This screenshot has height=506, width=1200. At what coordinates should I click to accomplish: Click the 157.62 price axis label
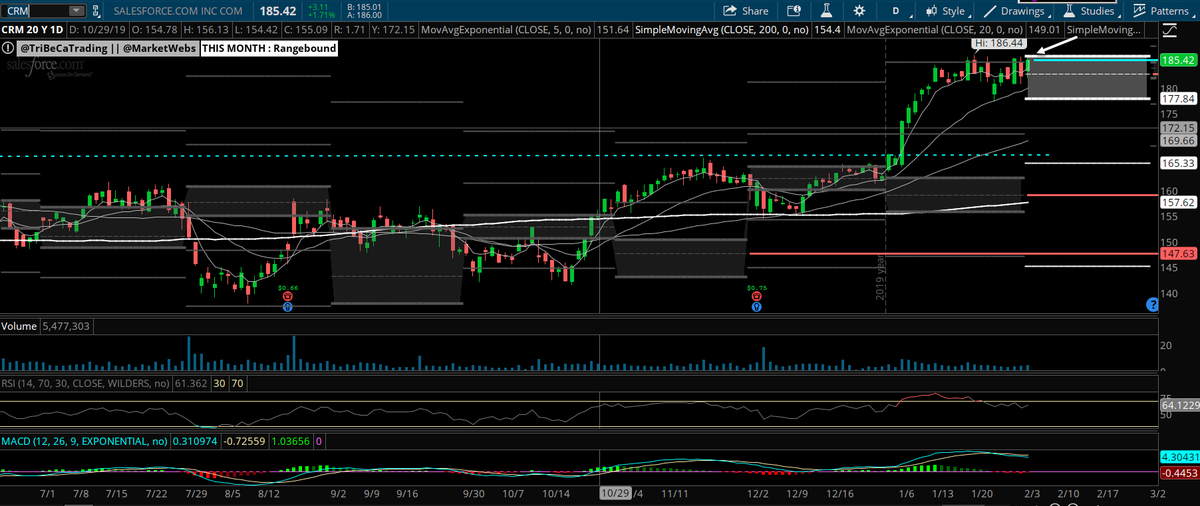(1179, 202)
